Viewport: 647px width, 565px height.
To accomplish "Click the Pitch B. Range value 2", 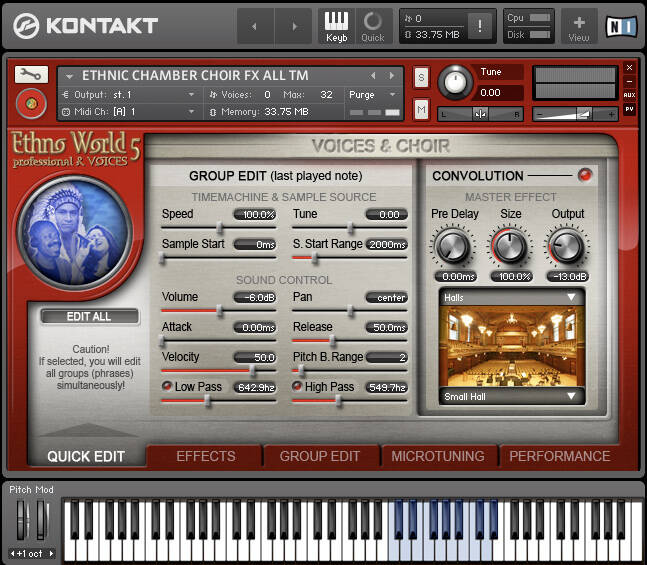I will point(387,357).
